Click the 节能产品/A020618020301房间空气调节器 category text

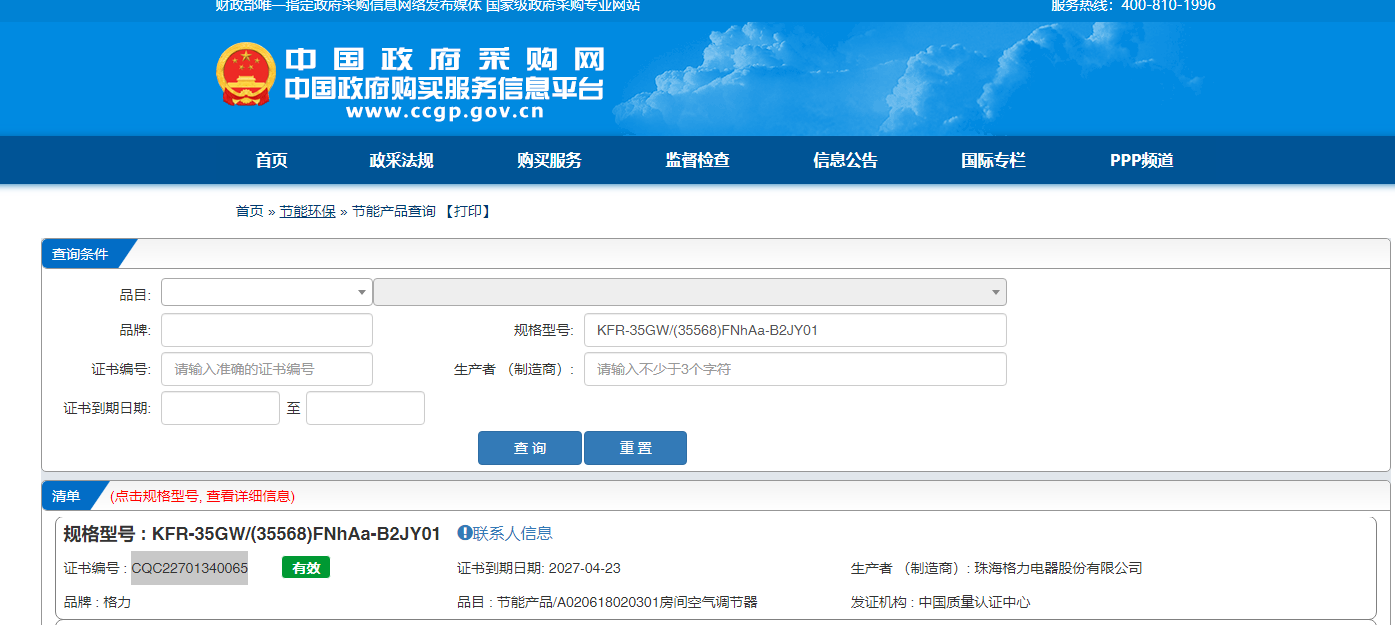click(627, 602)
